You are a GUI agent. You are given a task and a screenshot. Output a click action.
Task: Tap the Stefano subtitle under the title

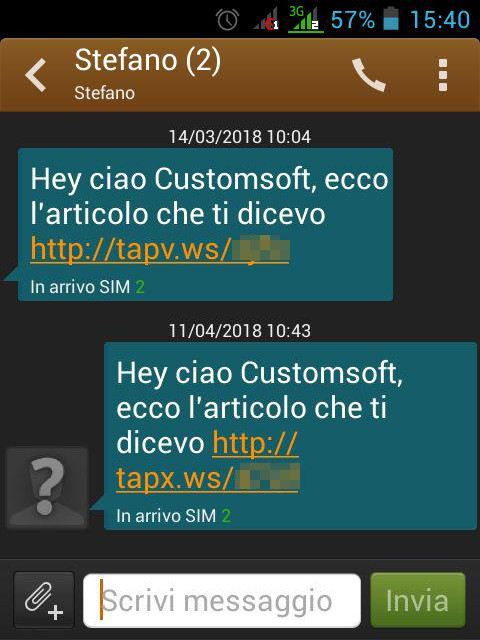tap(104, 93)
